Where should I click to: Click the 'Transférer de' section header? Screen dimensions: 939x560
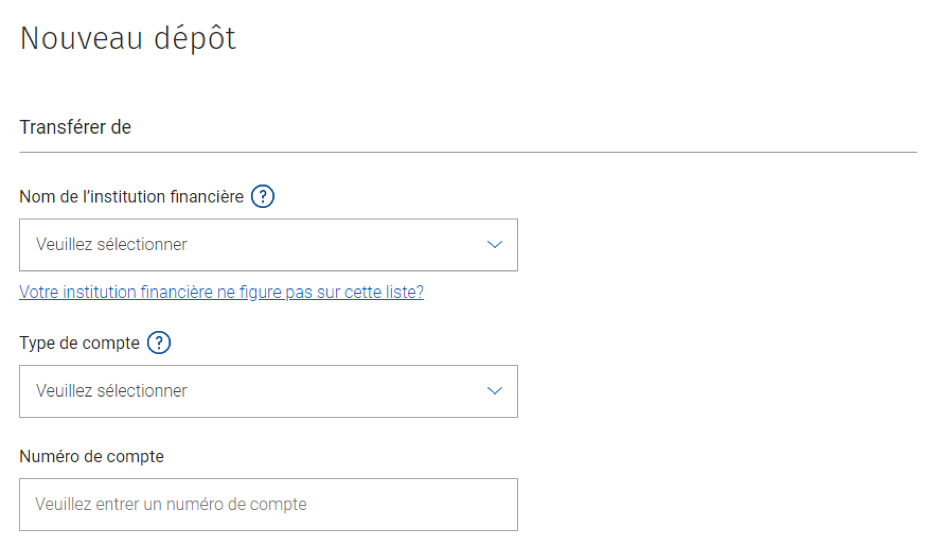pyautogui.click(x=75, y=127)
